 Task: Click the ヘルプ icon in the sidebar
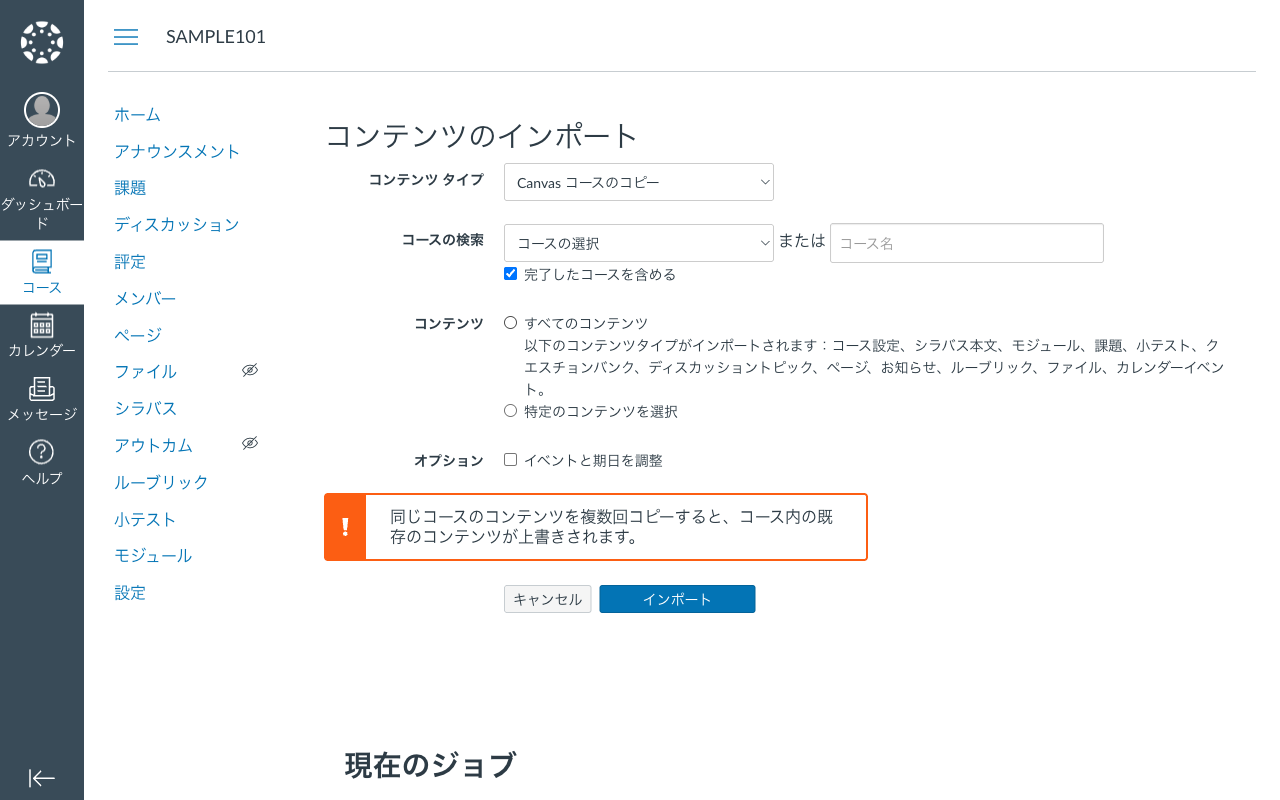(x=41, y=448)
